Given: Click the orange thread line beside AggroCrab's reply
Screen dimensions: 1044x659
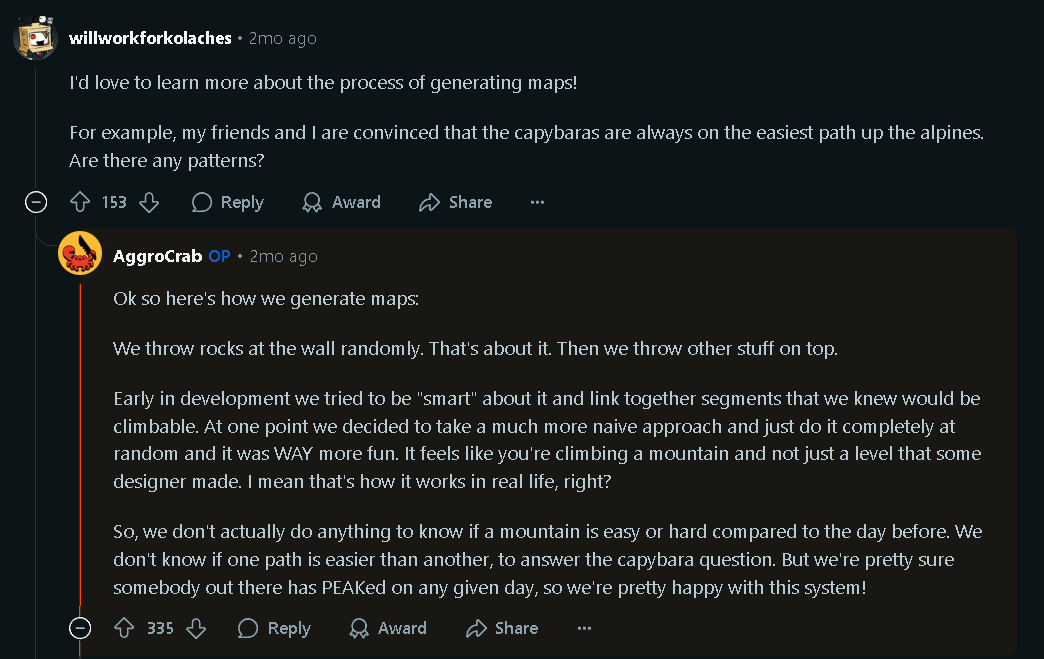Looking at the screenshot, I should click(80, 450).
